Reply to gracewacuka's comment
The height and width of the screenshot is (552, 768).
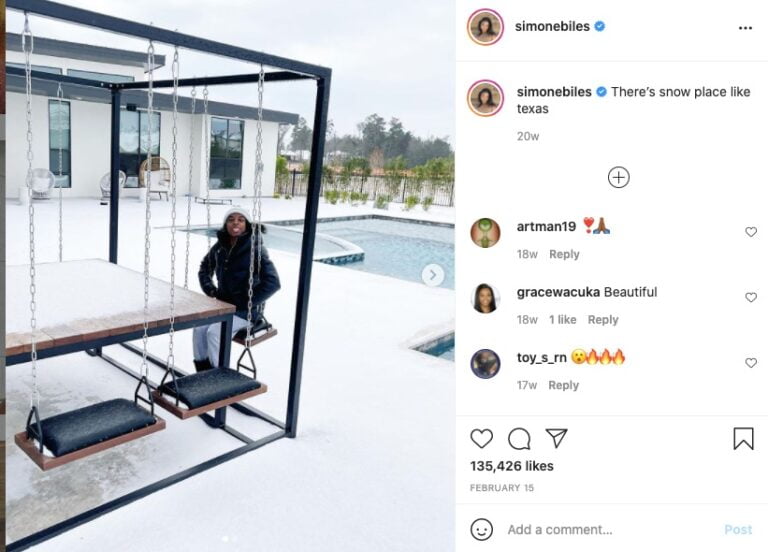(x=603, y=320)
